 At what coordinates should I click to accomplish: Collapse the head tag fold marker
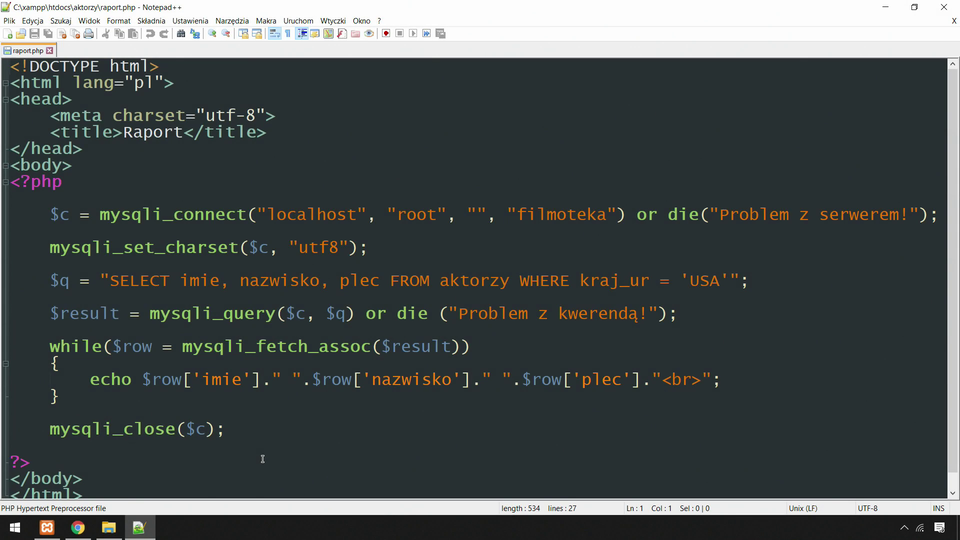pos(6,100)
